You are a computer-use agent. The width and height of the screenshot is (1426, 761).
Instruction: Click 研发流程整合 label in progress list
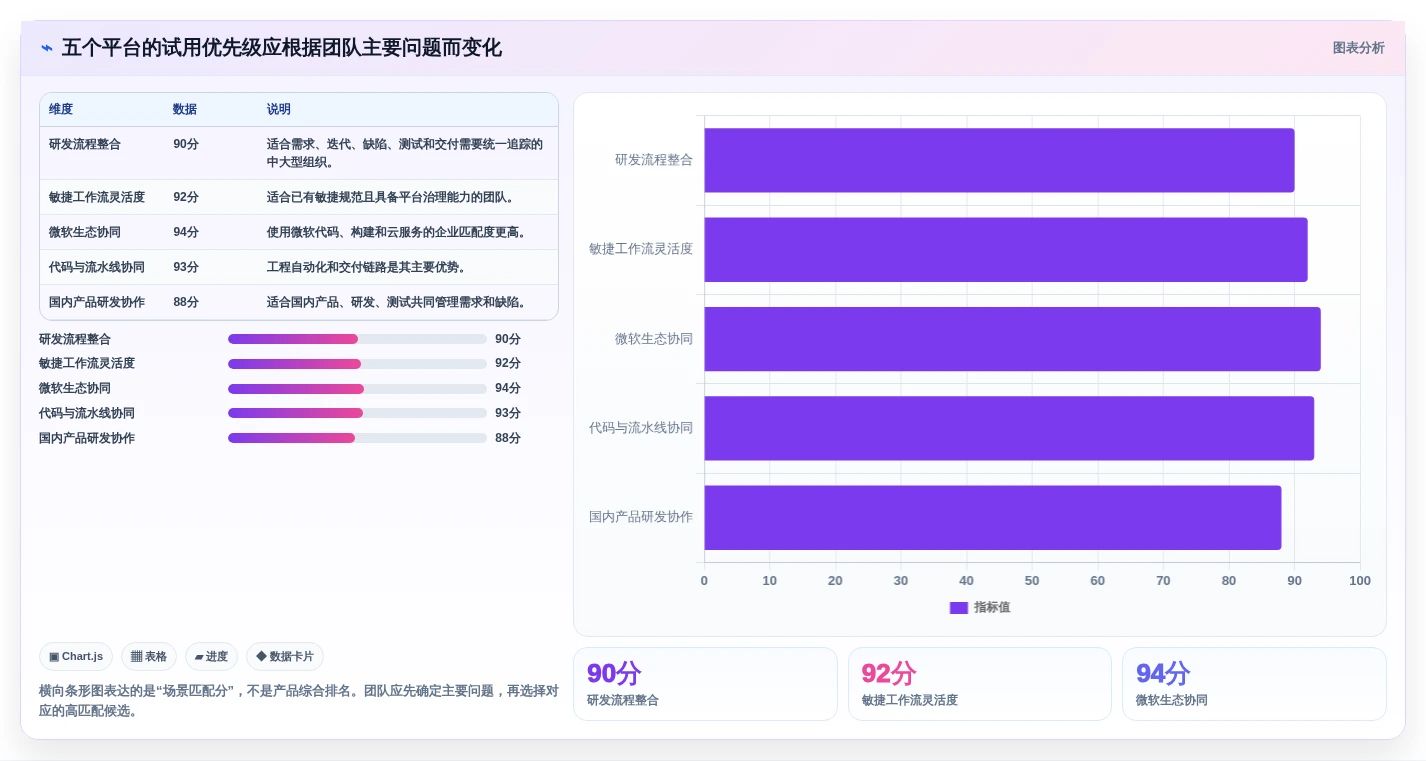click(75, 339)
